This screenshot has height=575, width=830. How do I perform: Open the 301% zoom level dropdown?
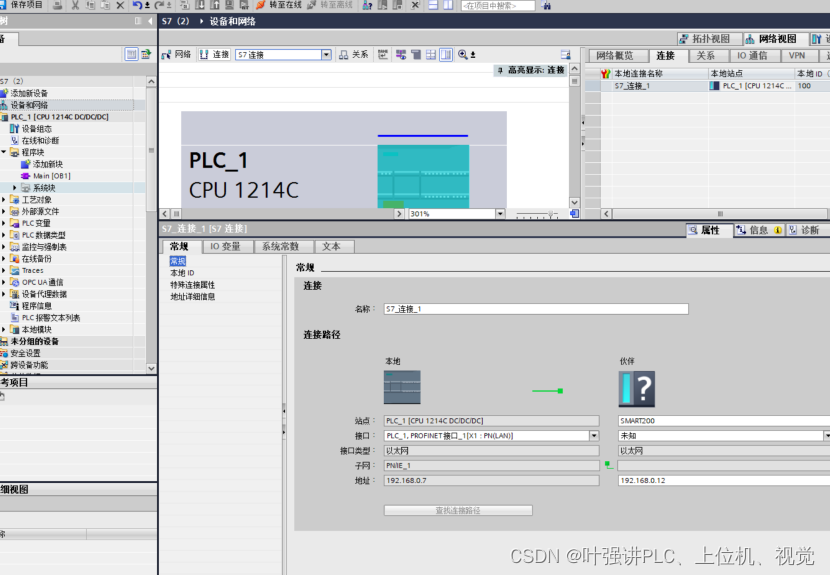[x=500, y=214]
